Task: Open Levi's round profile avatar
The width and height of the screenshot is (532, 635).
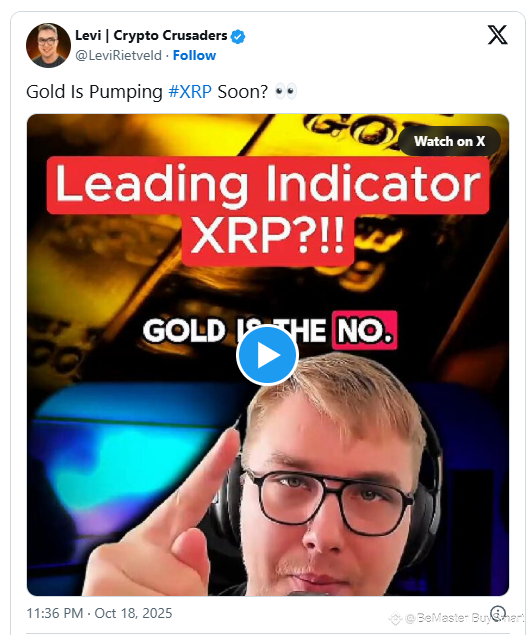Action: click(49, 45)
